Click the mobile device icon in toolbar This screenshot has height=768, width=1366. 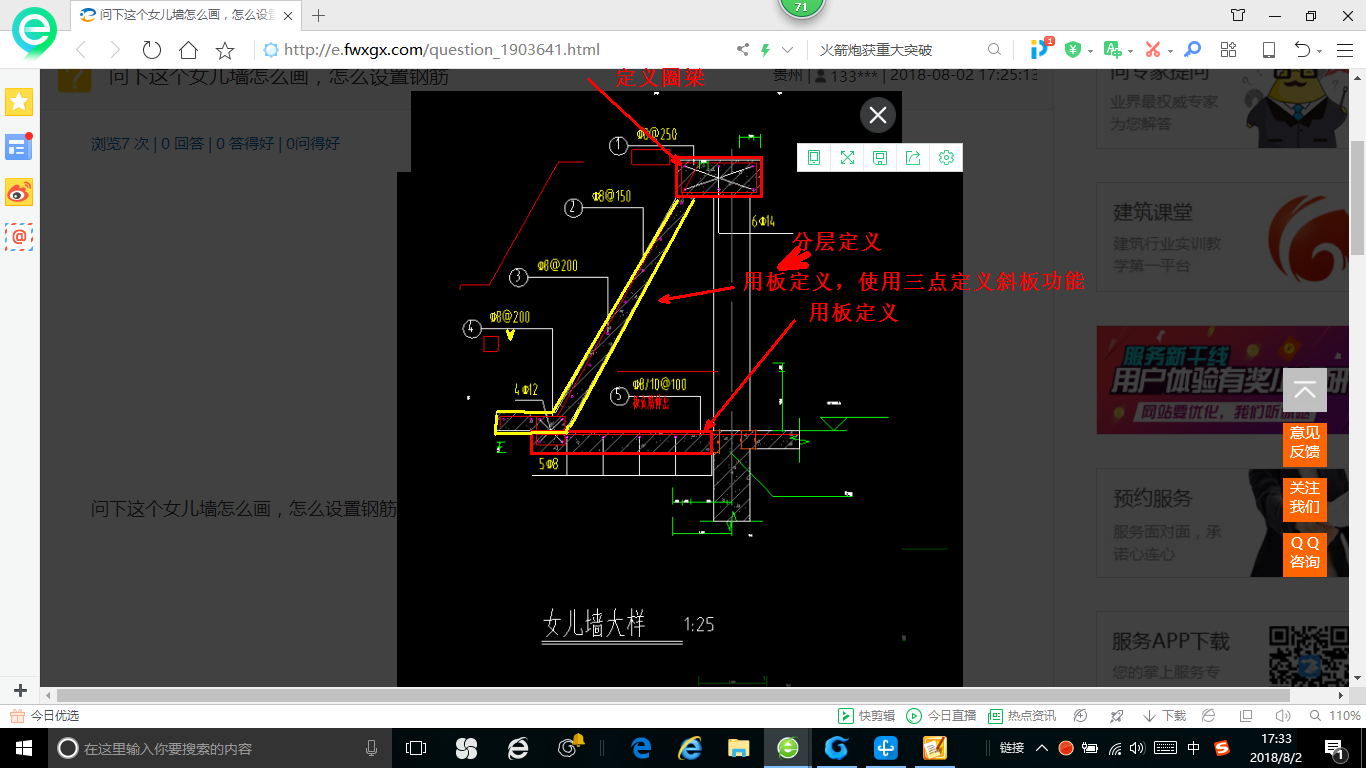(x=1269, y=50)
